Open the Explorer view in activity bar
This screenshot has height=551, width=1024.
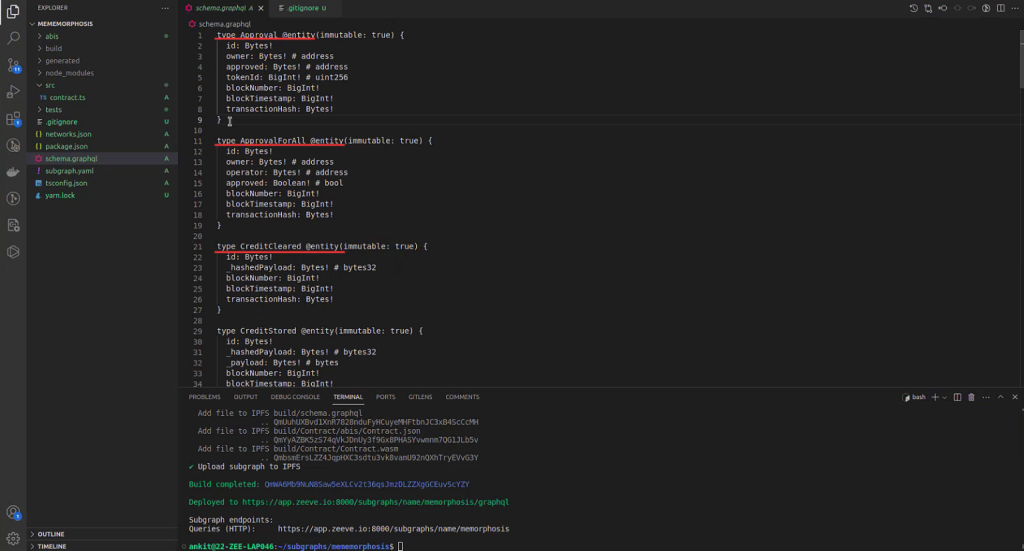click(x=13, y=11)
